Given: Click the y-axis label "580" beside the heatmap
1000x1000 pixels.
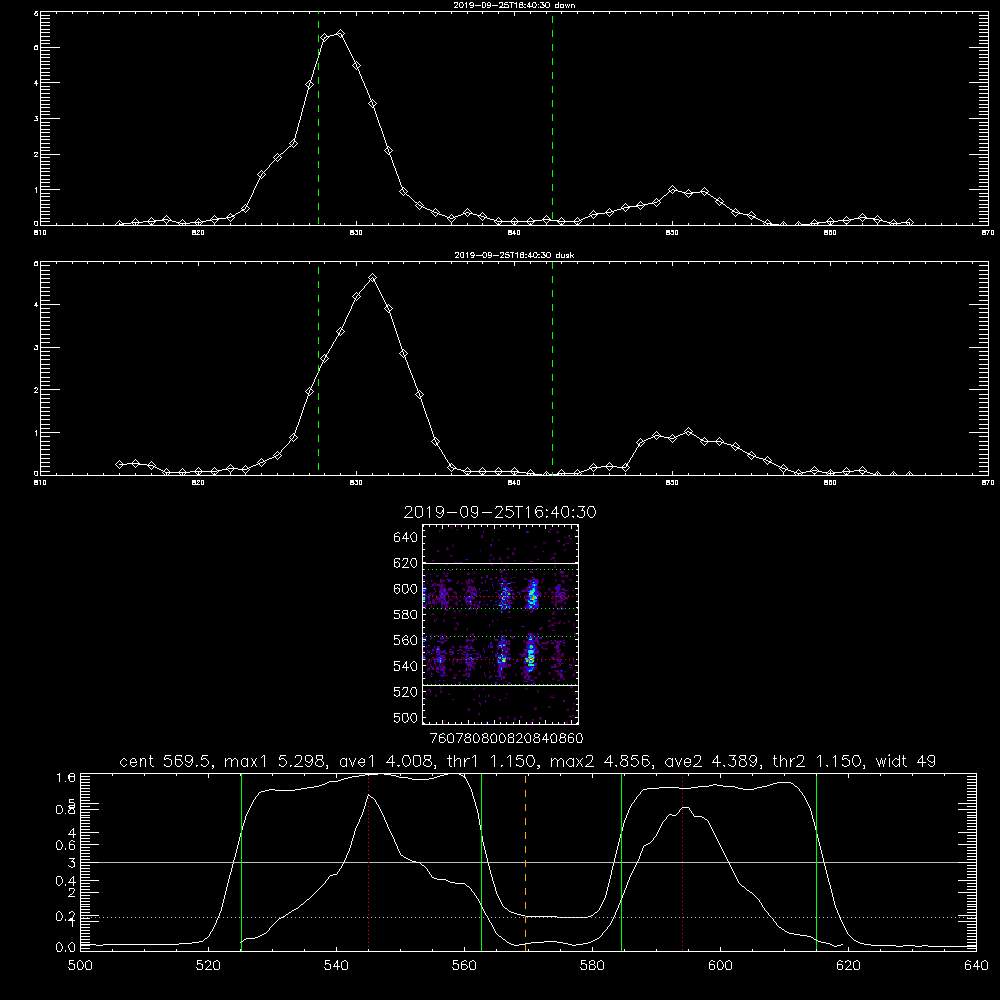Looking at the screenshot, I should tap(406, 615).
